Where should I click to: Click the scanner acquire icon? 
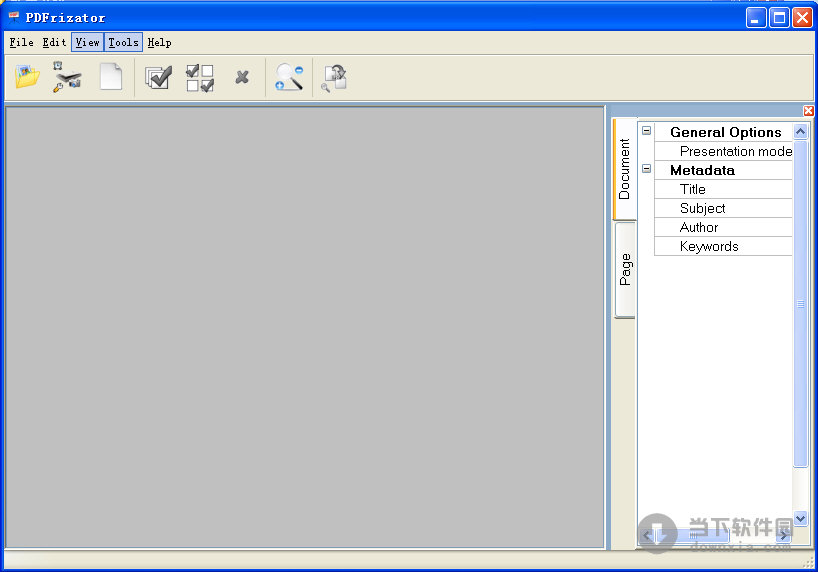67,77
